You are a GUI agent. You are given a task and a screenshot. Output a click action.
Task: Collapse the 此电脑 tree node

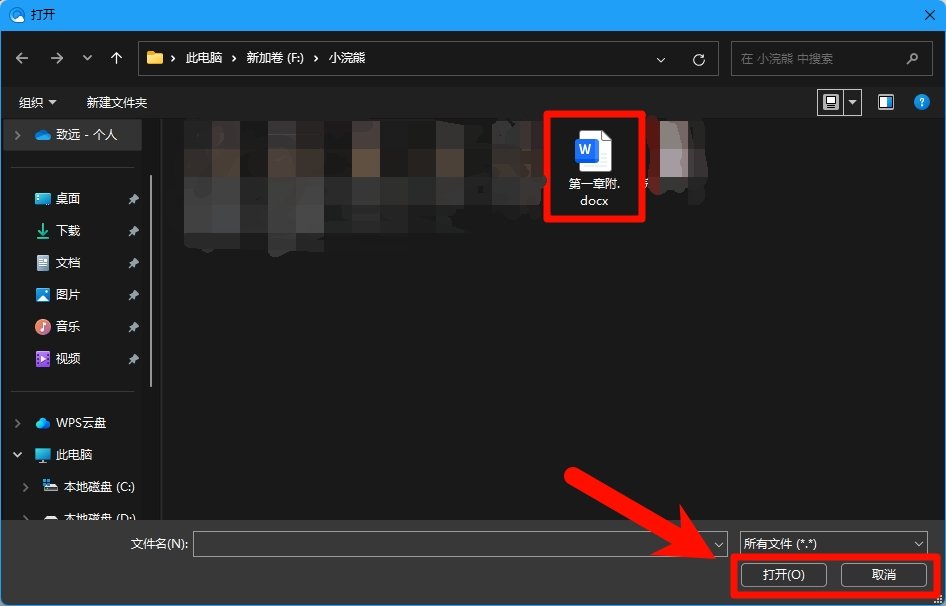coord(18,455)
